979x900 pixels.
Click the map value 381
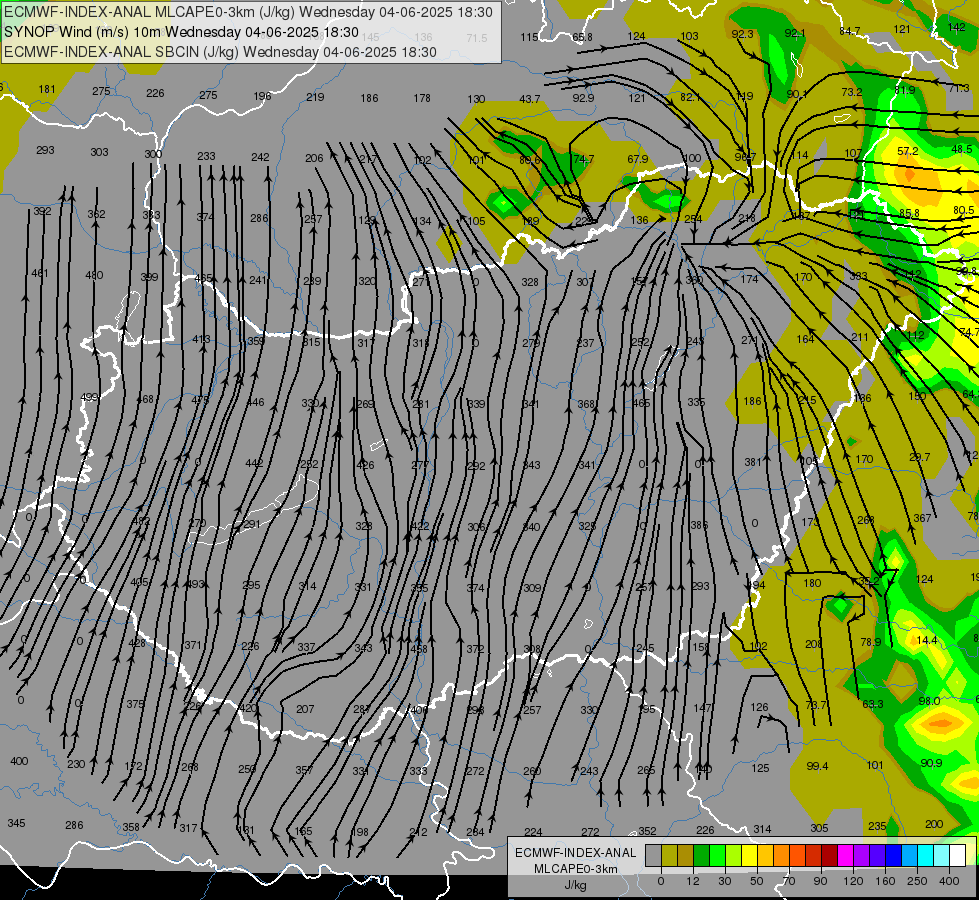point(753,462)
